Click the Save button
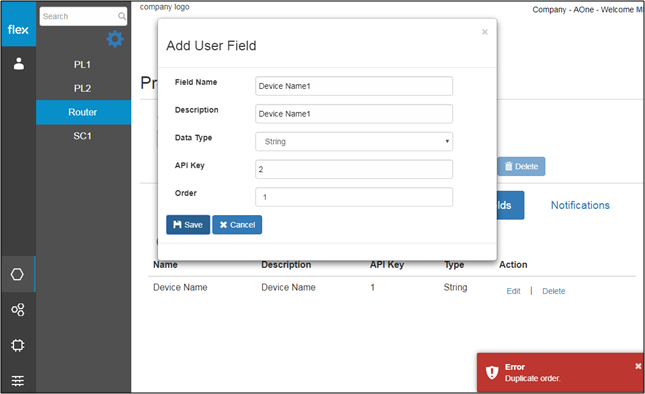645x394 pixels. pos(188,225)
